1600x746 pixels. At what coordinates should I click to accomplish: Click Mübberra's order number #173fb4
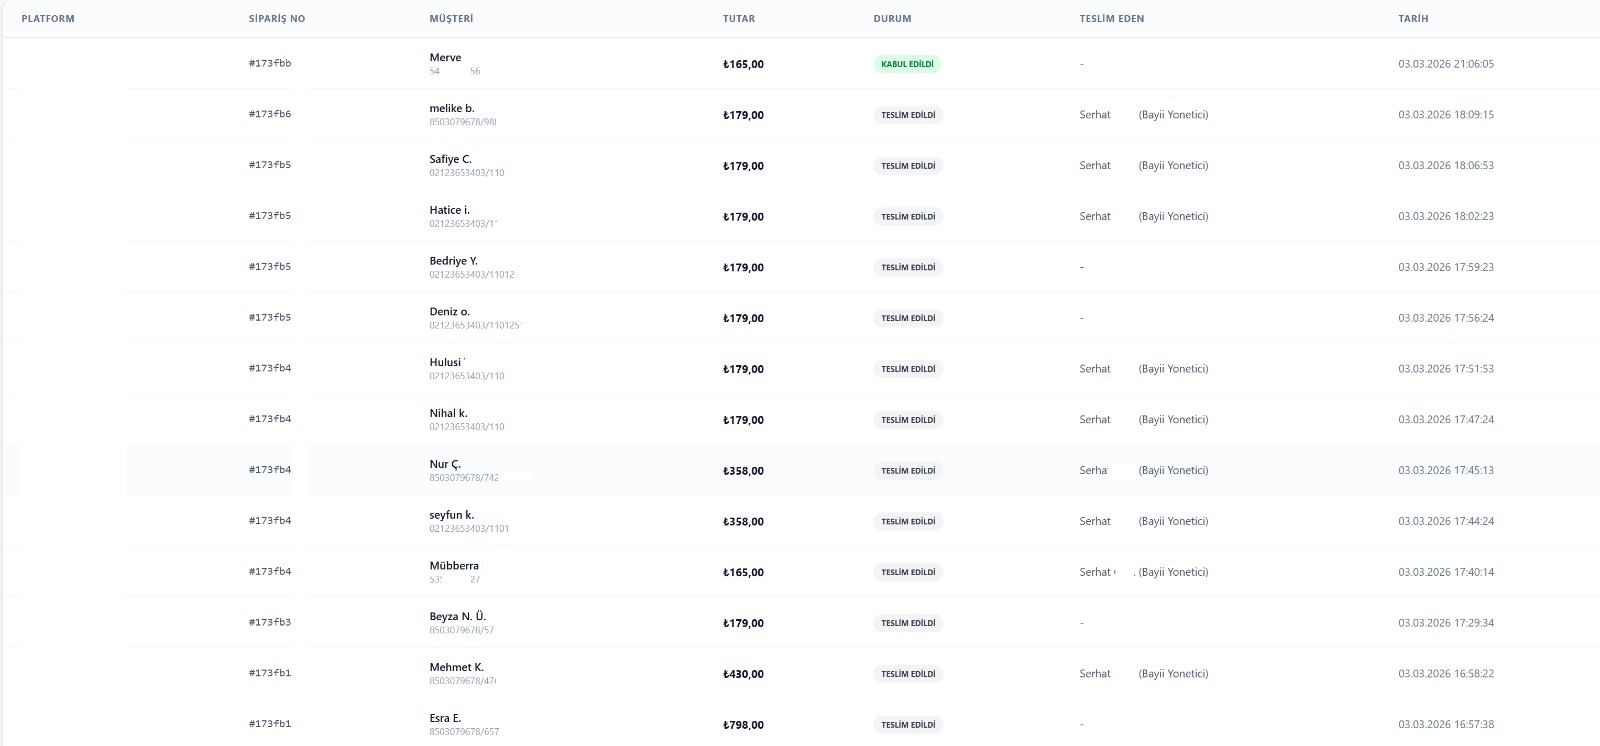click(x=270, y=572)
